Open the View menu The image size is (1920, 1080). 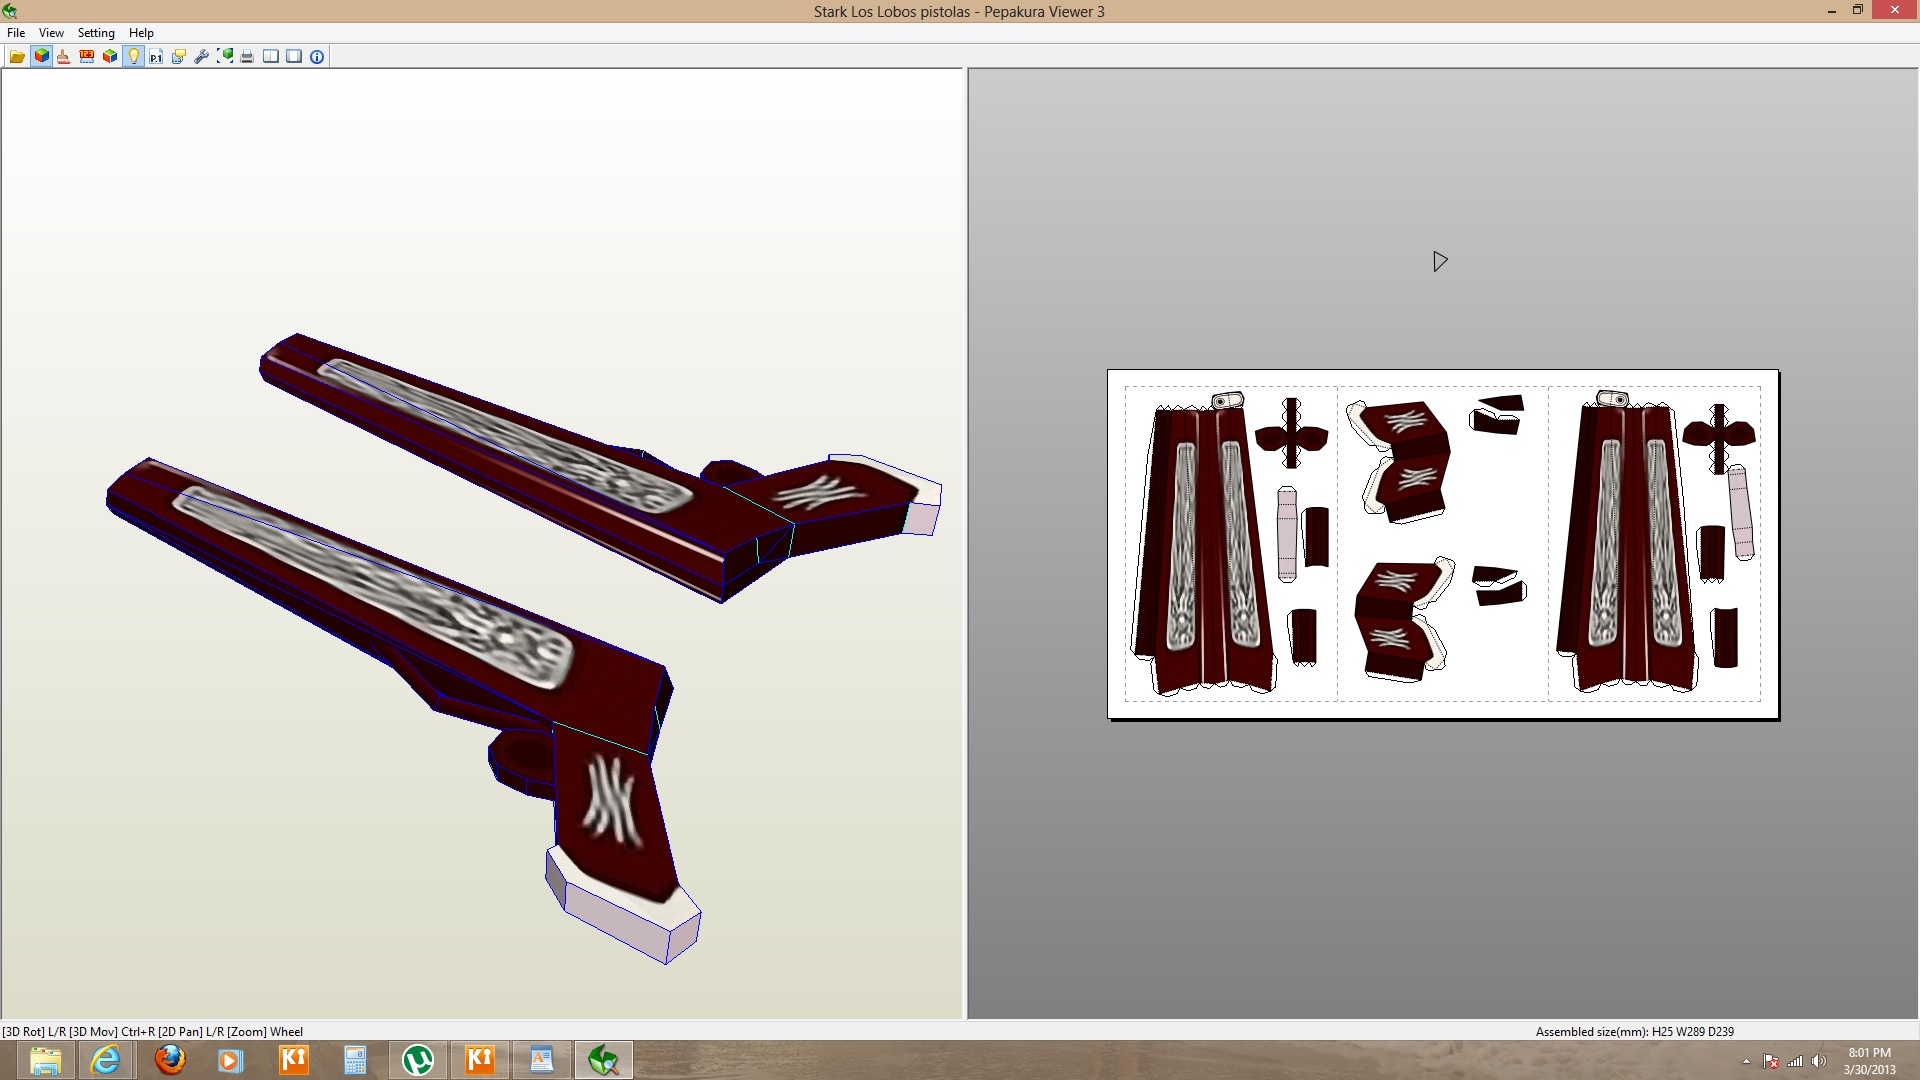(50, 32)
